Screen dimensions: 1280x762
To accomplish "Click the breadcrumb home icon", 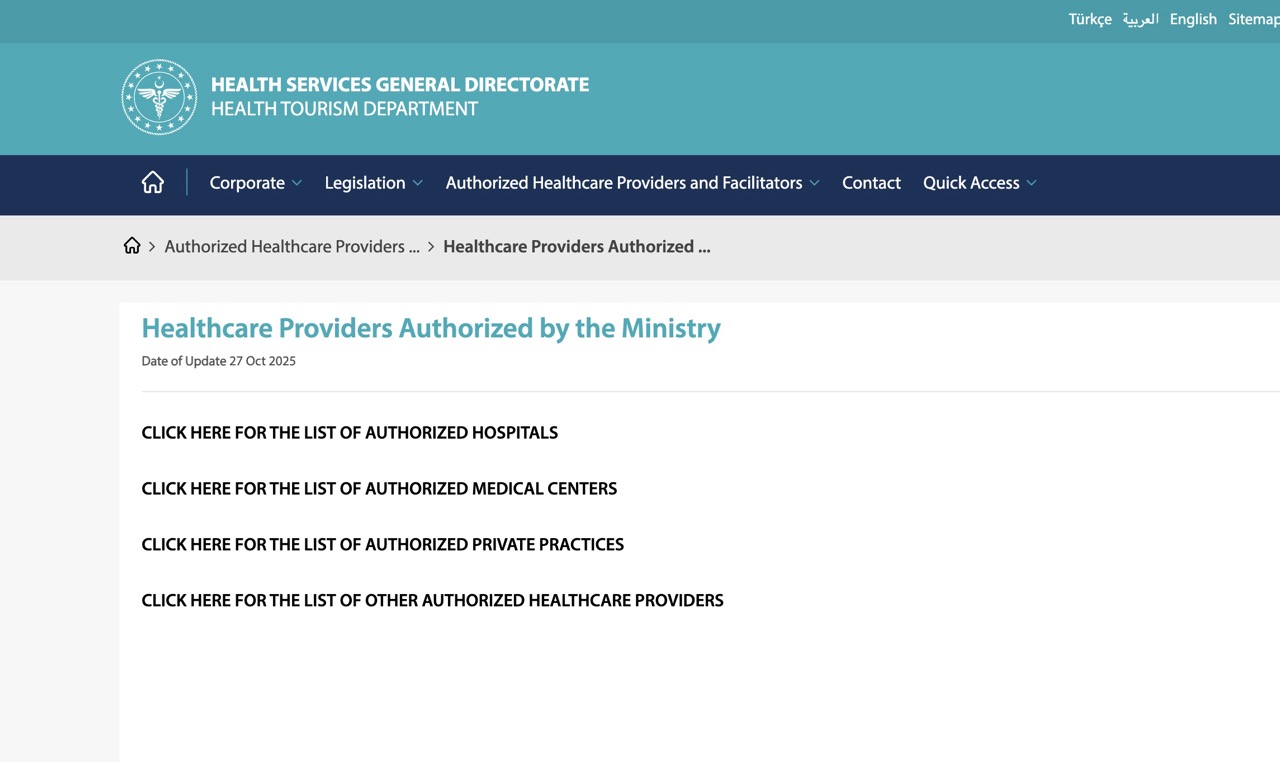I will point(132,246).
